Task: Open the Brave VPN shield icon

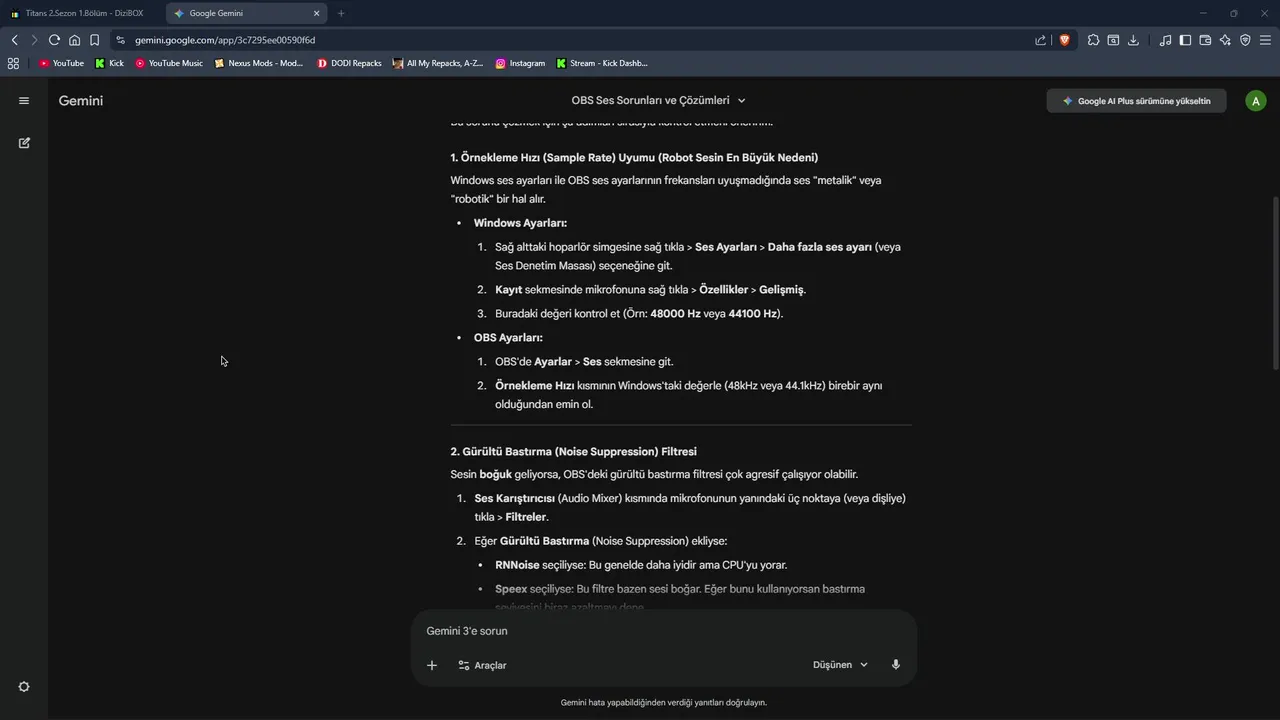Action: (x=1245, y=40)
